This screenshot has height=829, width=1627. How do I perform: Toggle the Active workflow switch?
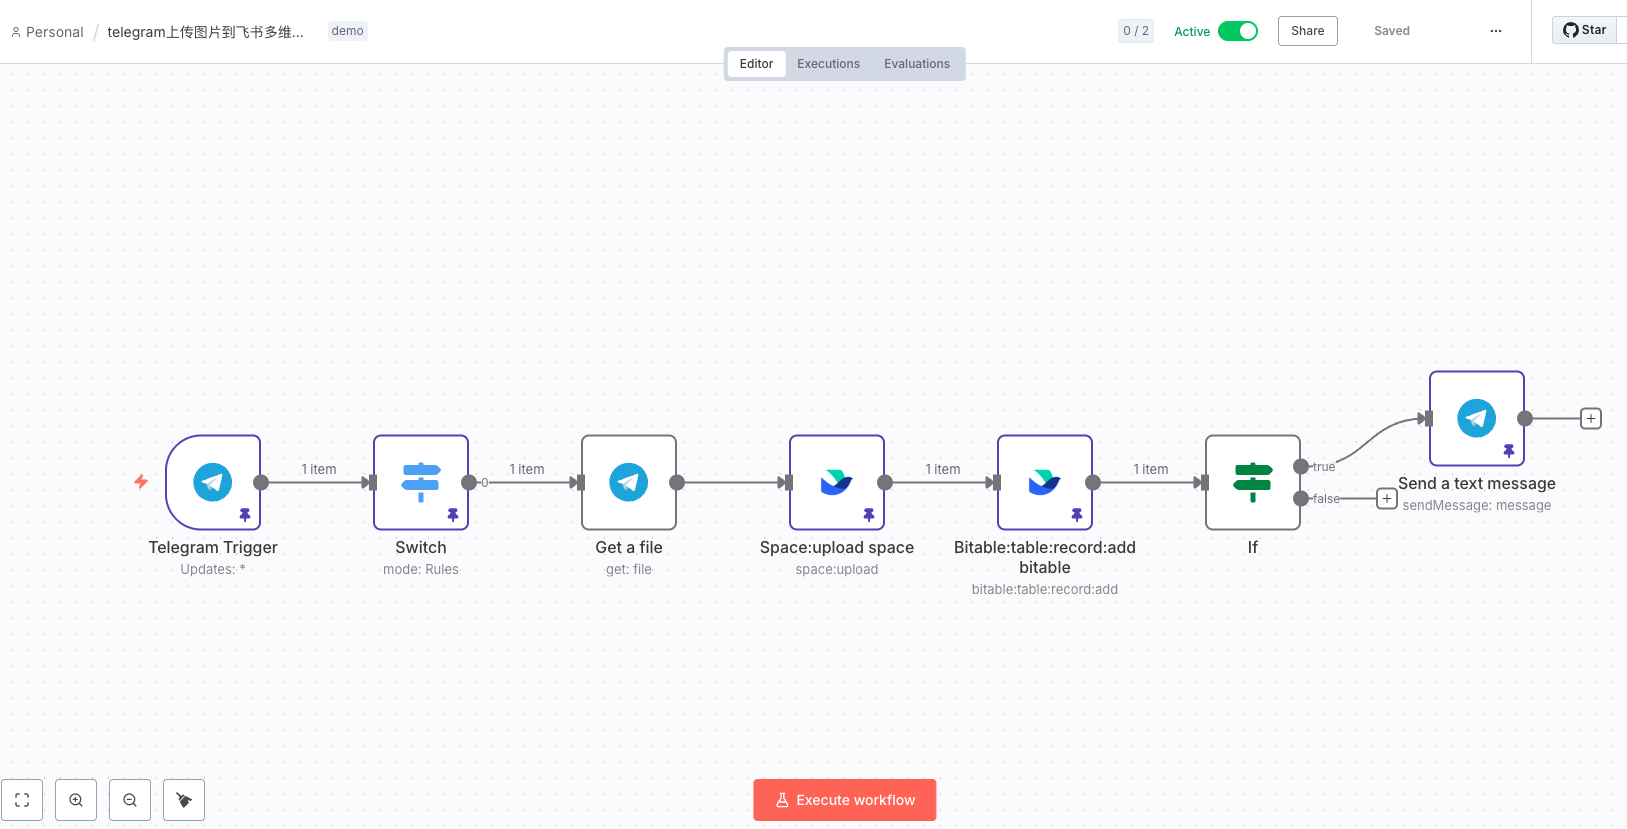tap(1237, 31)
